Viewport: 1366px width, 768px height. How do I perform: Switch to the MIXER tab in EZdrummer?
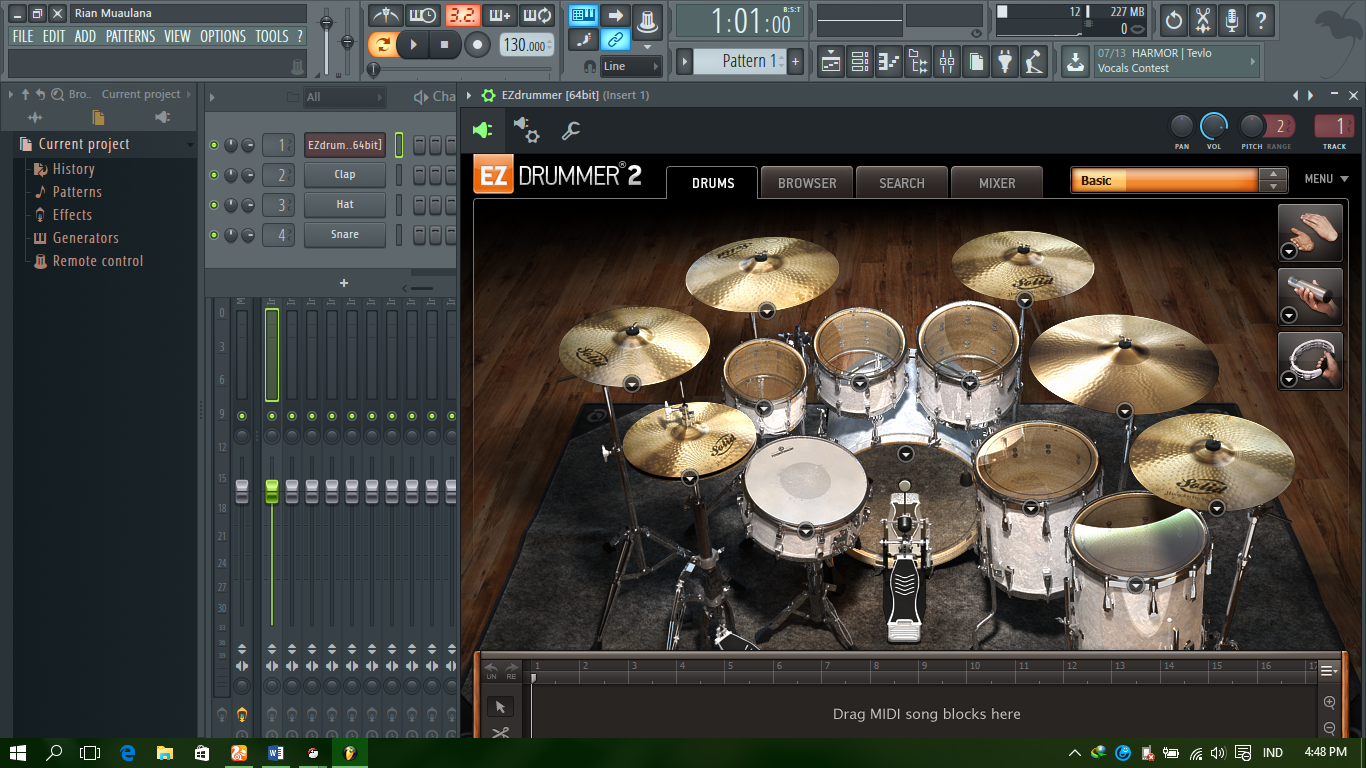997,183
